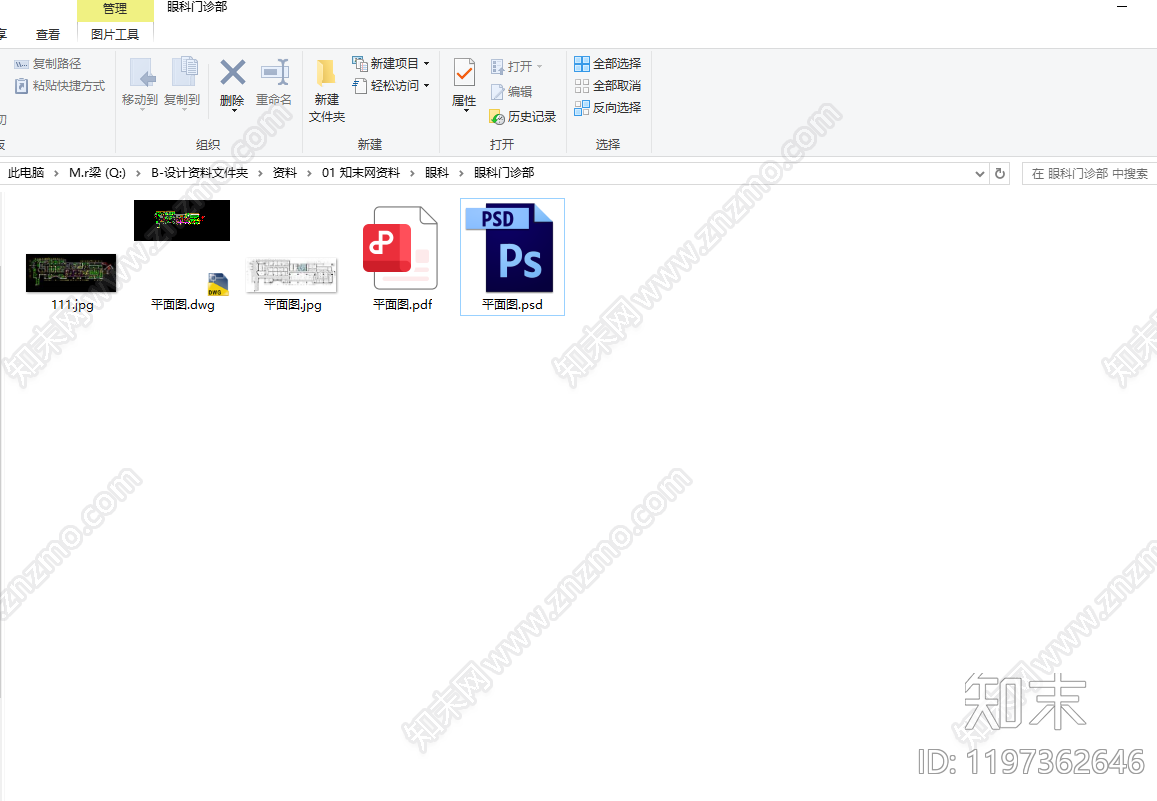Click the Copy to (复制到) icon
Screen dimensions: 1157x801
tap(182, 73)
